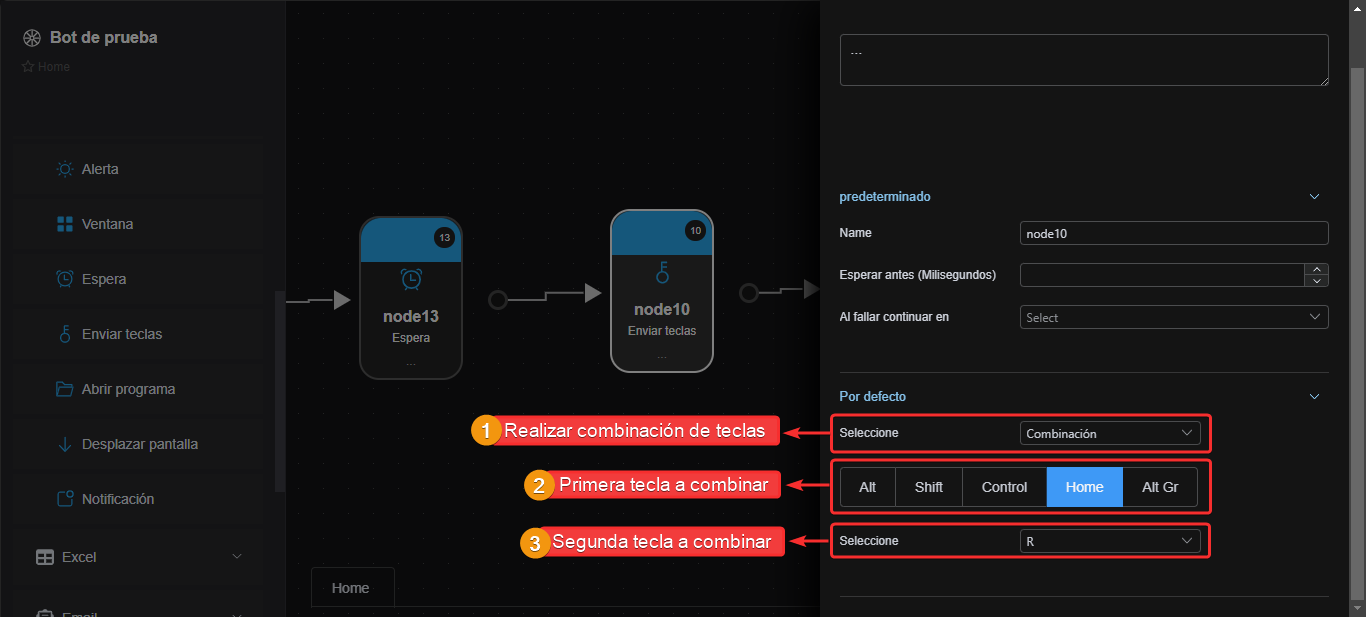The width and height of the screenshot is (1366, 617).
Task: Open the second key dropdown showing R
Action: [1110, 541]
